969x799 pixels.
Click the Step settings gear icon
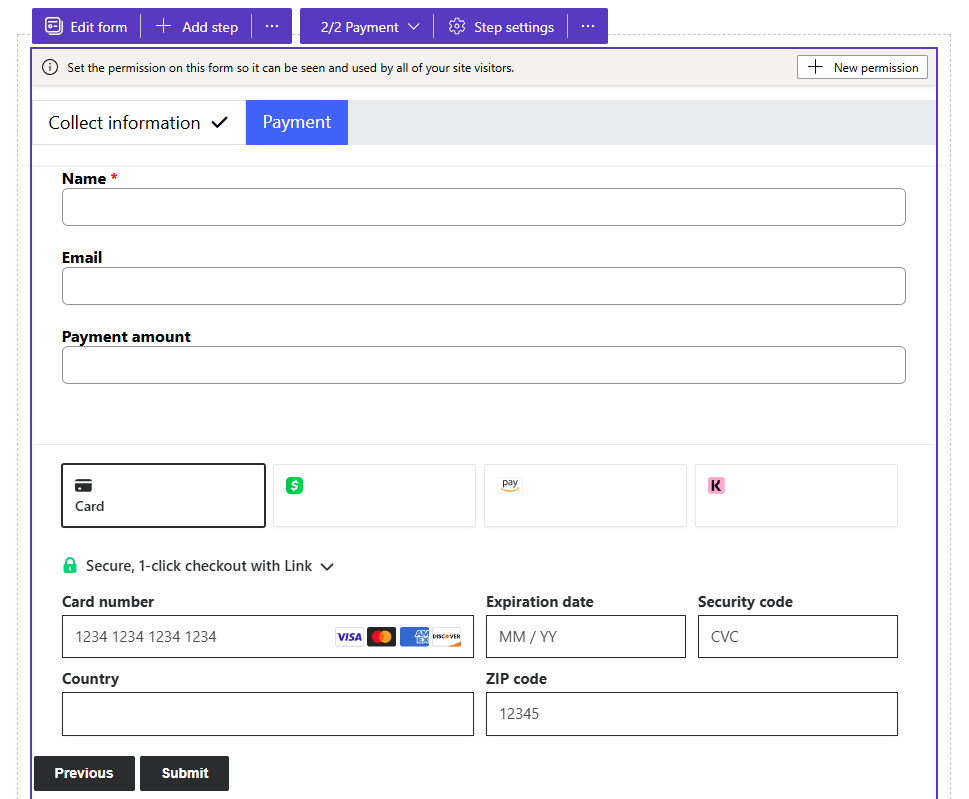(x=457, y=27)
